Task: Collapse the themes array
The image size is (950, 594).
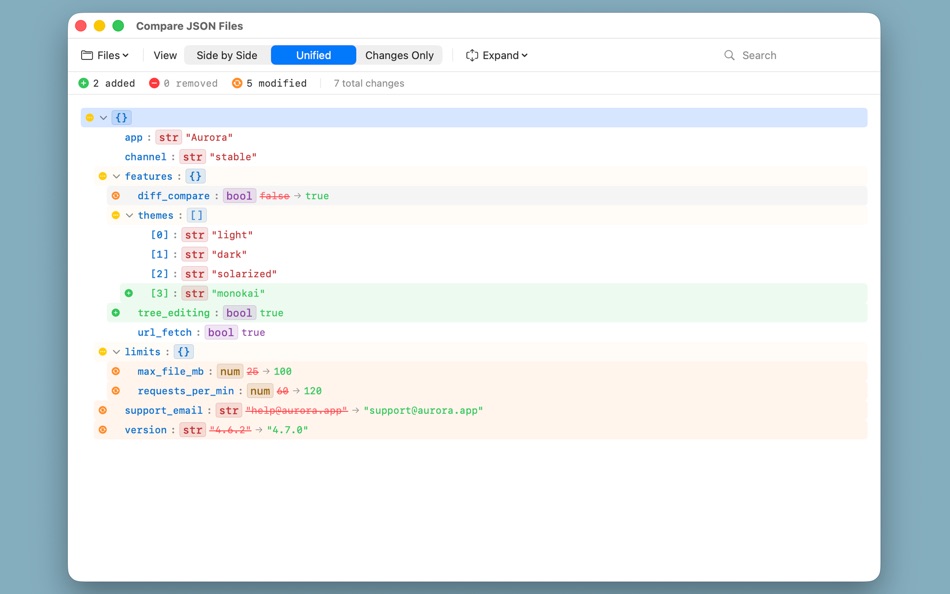Action: coord(129,215)
